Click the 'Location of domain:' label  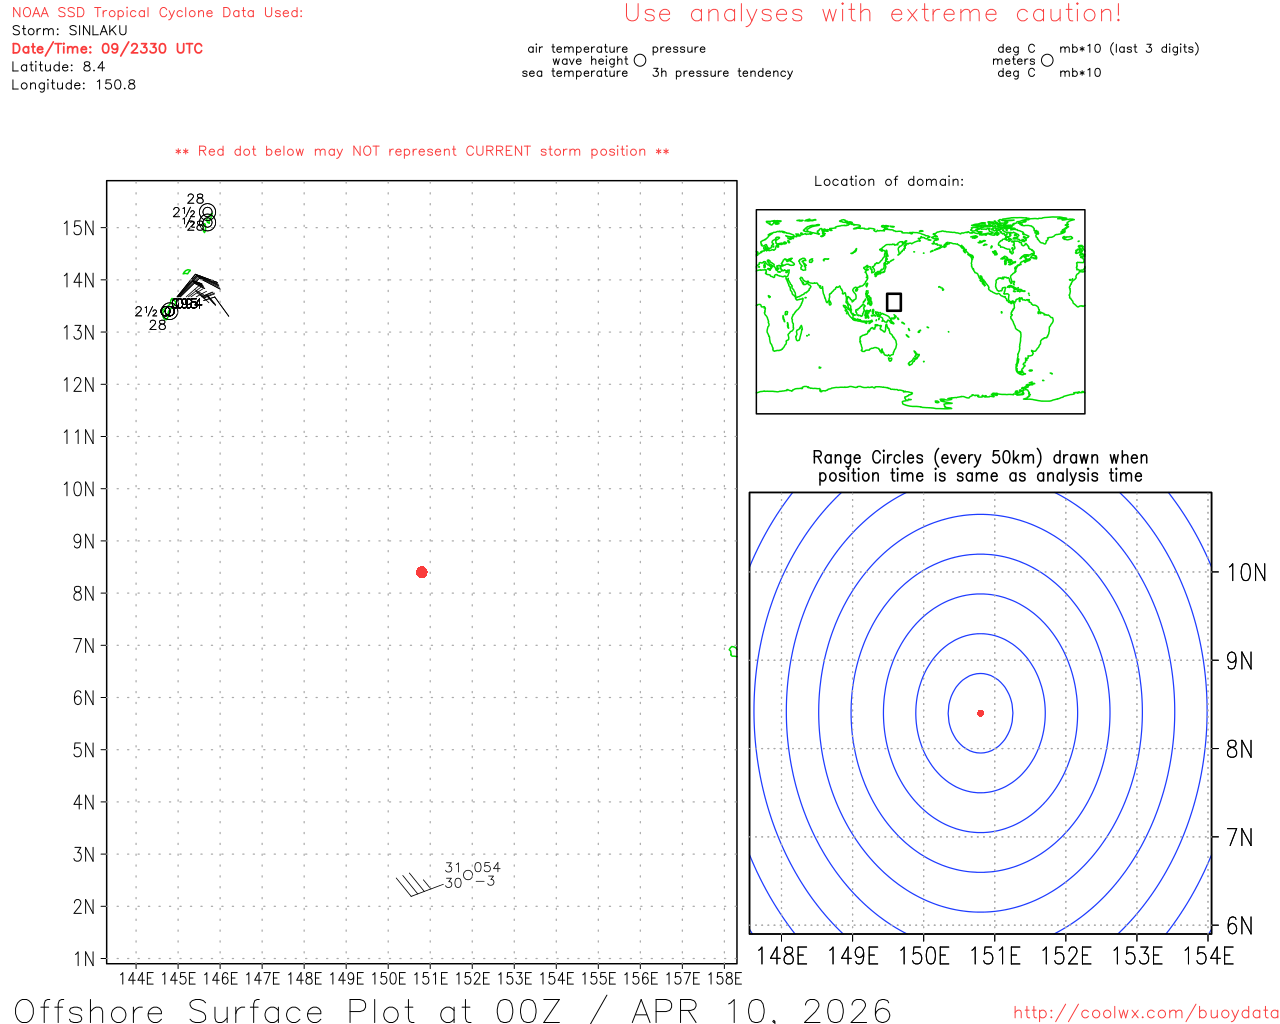point(889,181)
